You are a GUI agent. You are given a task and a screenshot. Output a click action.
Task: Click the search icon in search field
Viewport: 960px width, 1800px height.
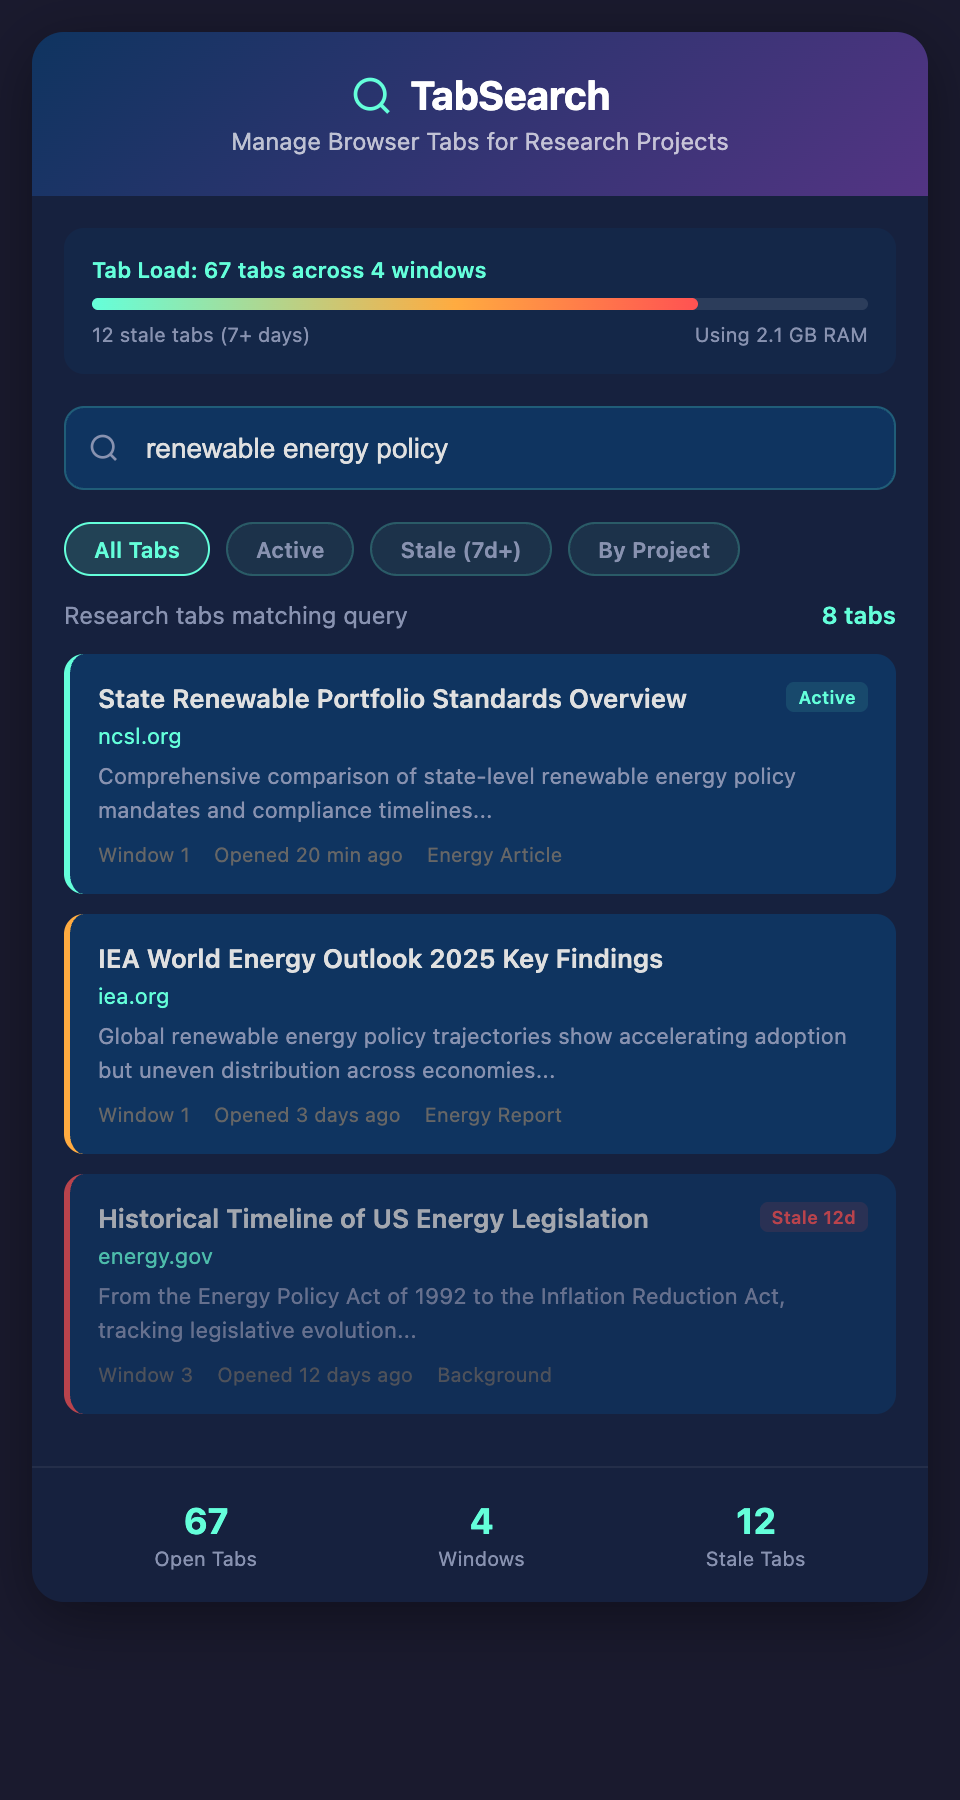[x=104, y=448]
